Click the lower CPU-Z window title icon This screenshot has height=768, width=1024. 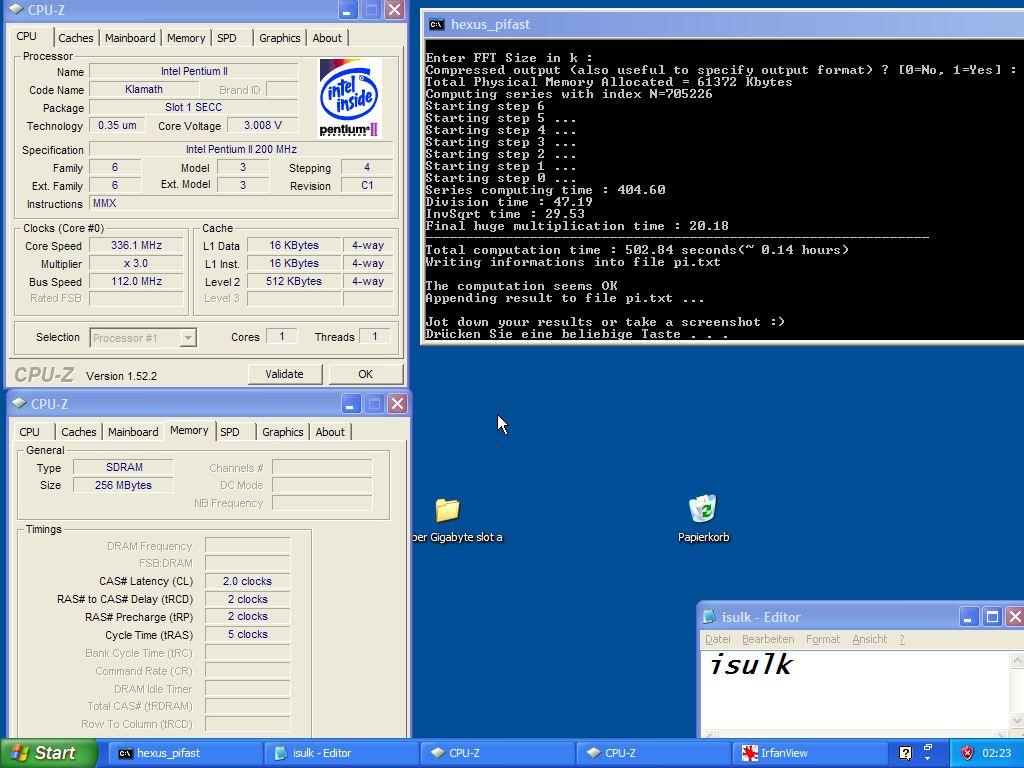tap(20, 403)
